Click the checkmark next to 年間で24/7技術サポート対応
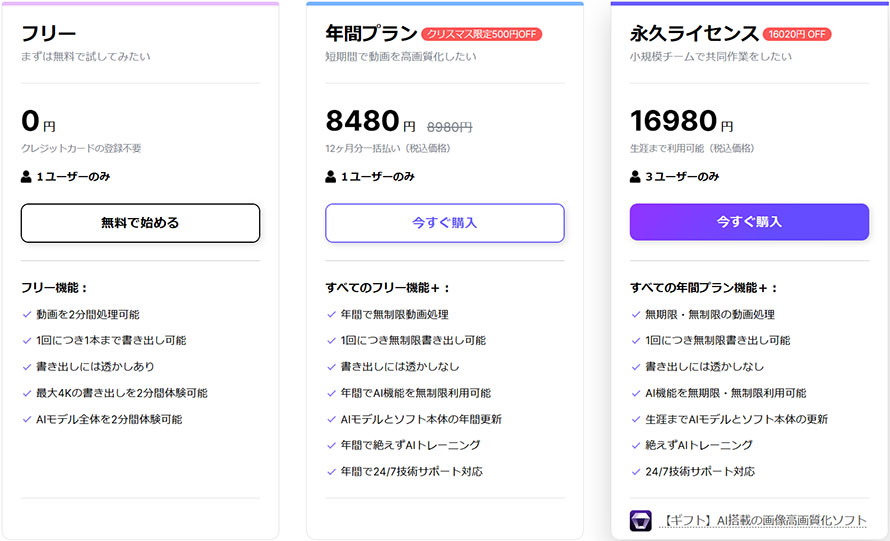The height and width of the screenshot is (541, 890). [332, 471]
